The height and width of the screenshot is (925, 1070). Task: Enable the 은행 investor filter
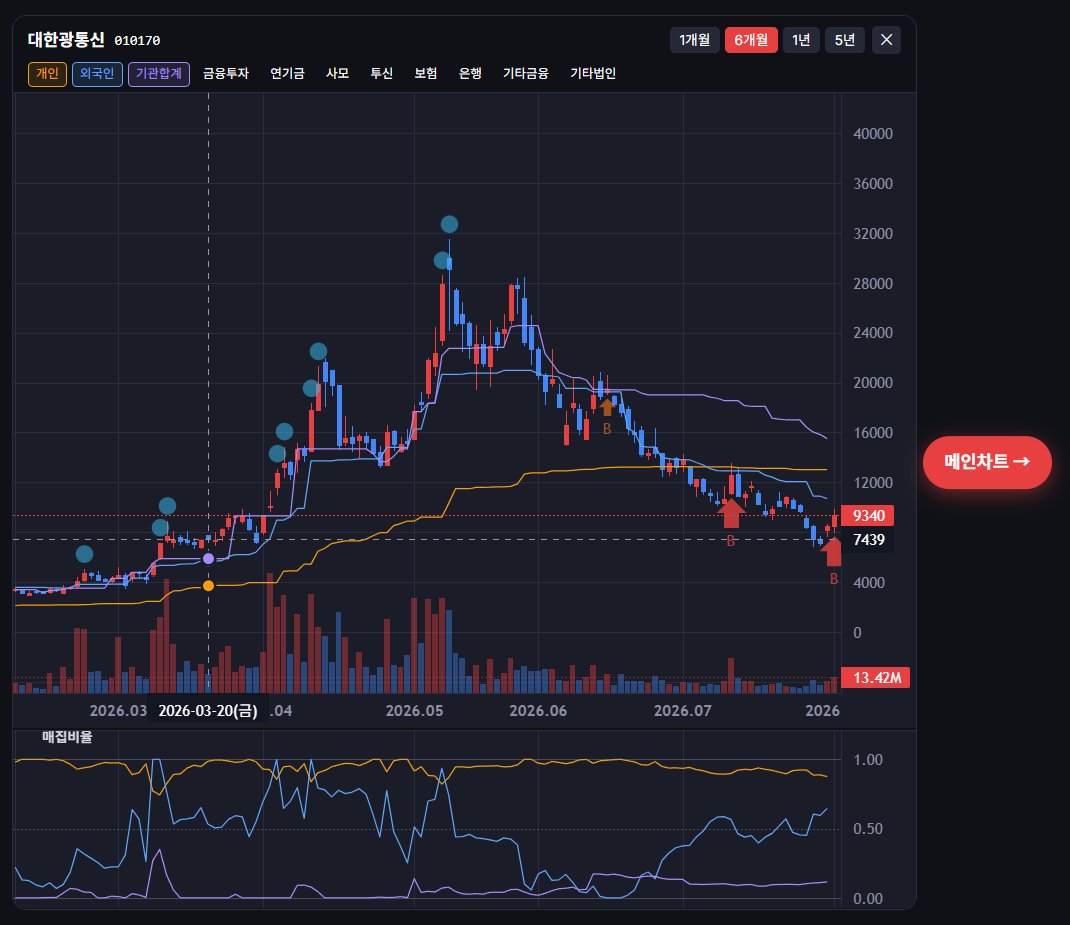pos(470,74)
